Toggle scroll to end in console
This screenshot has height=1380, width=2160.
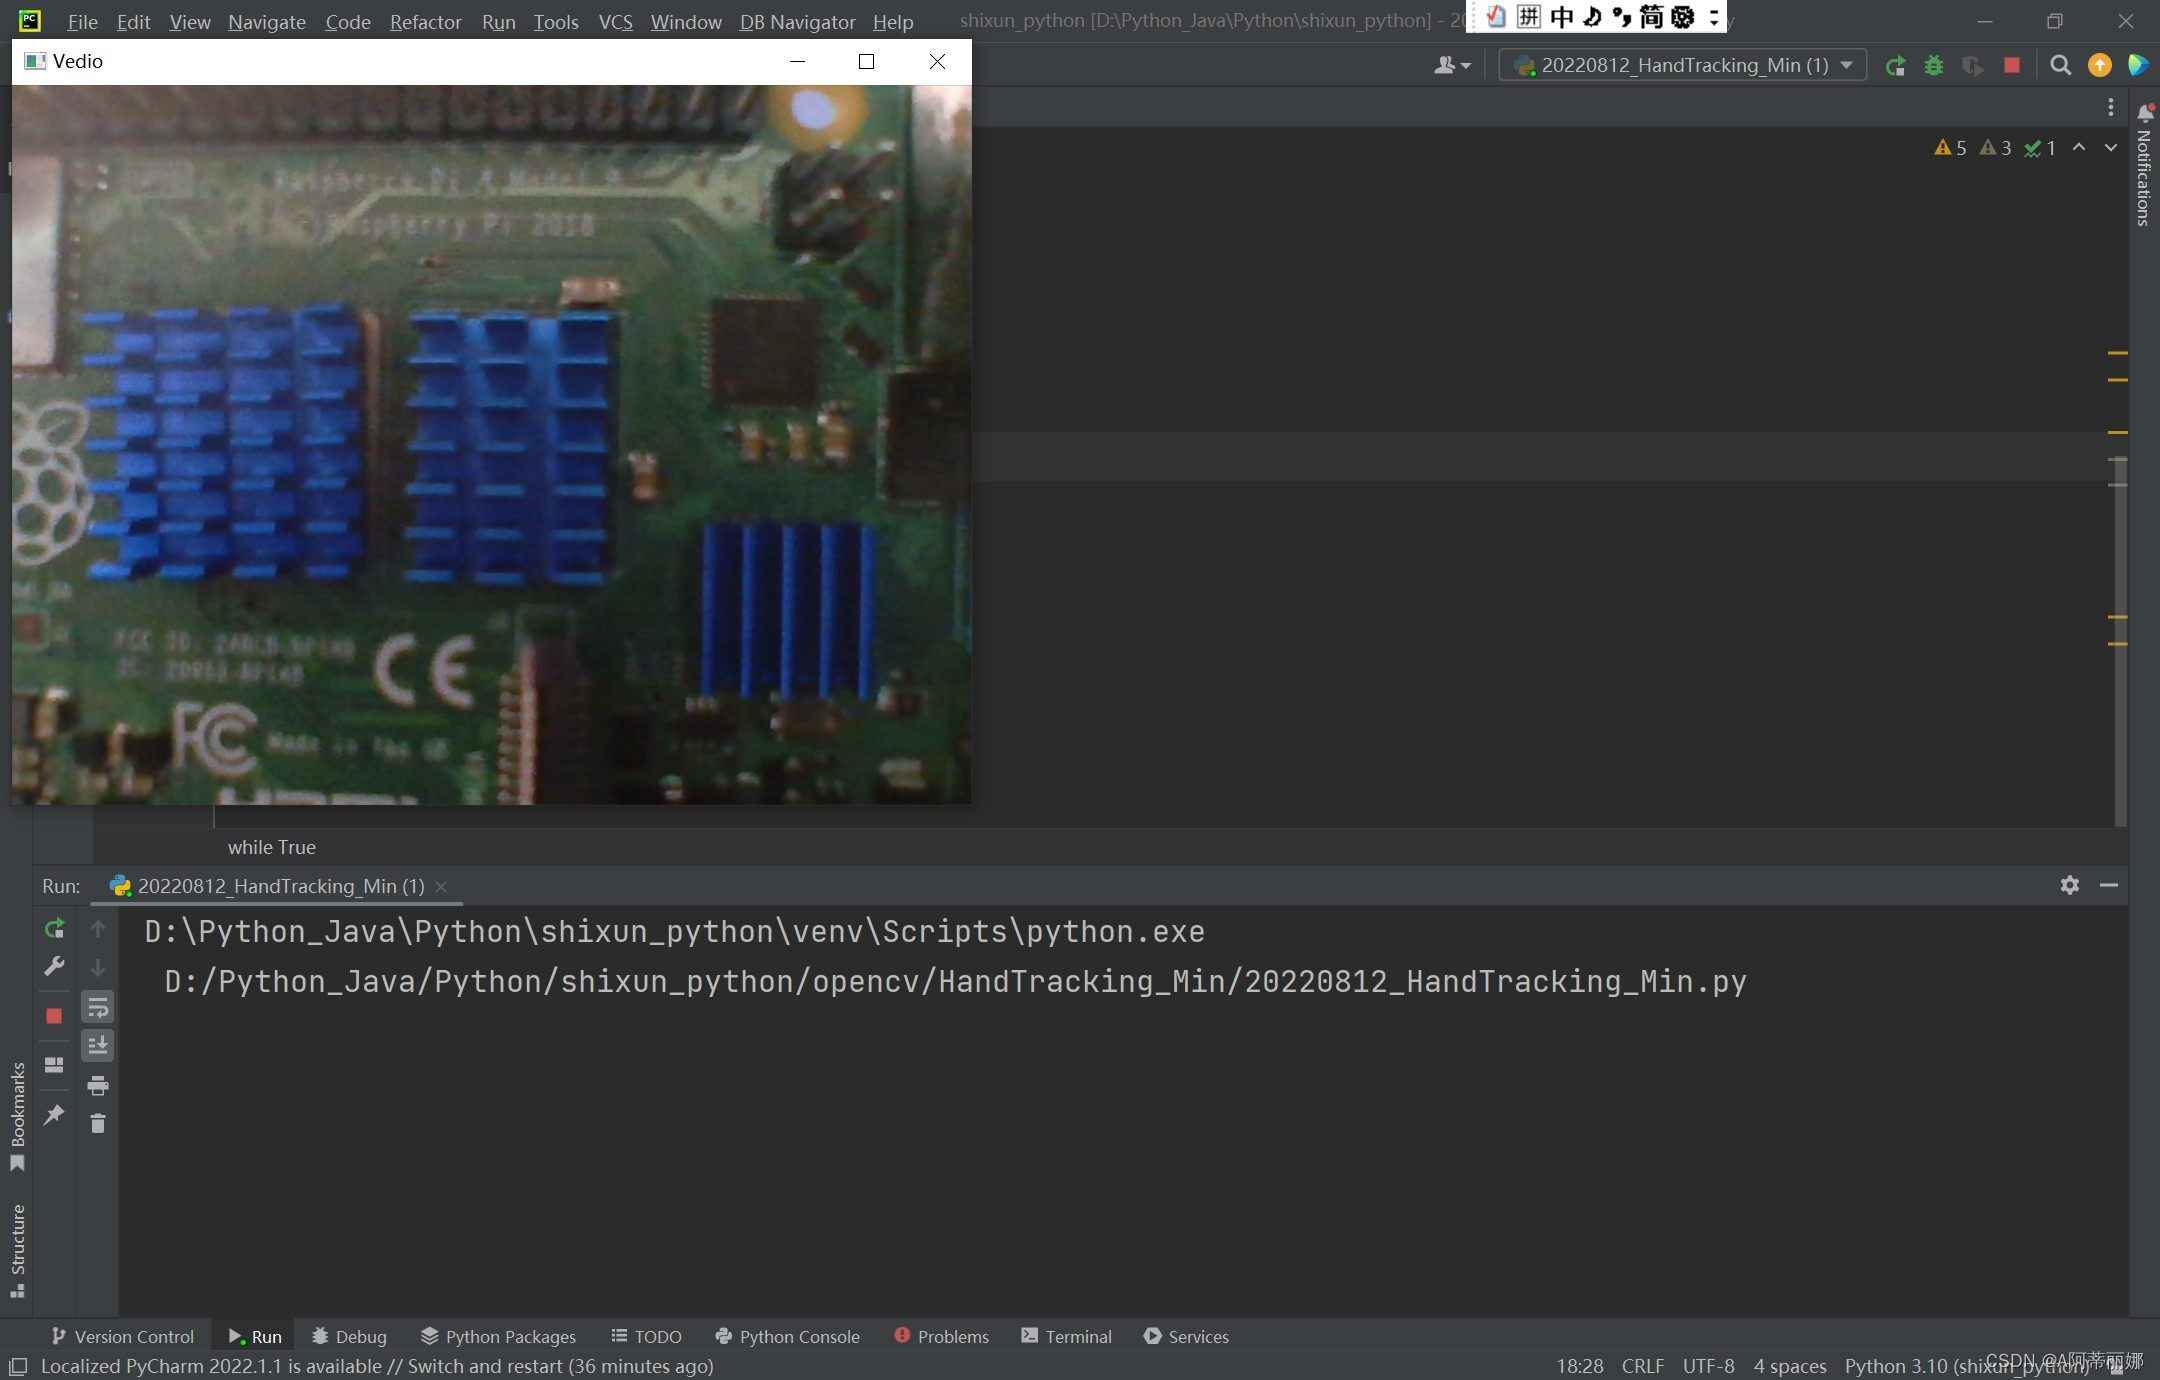click(x=97, y=1045)
